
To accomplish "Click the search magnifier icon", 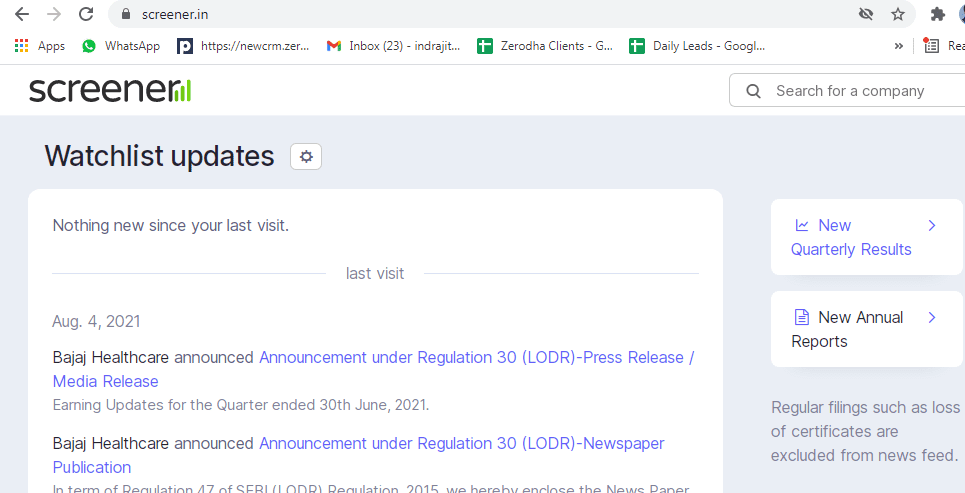I will [x=753, y=91].
